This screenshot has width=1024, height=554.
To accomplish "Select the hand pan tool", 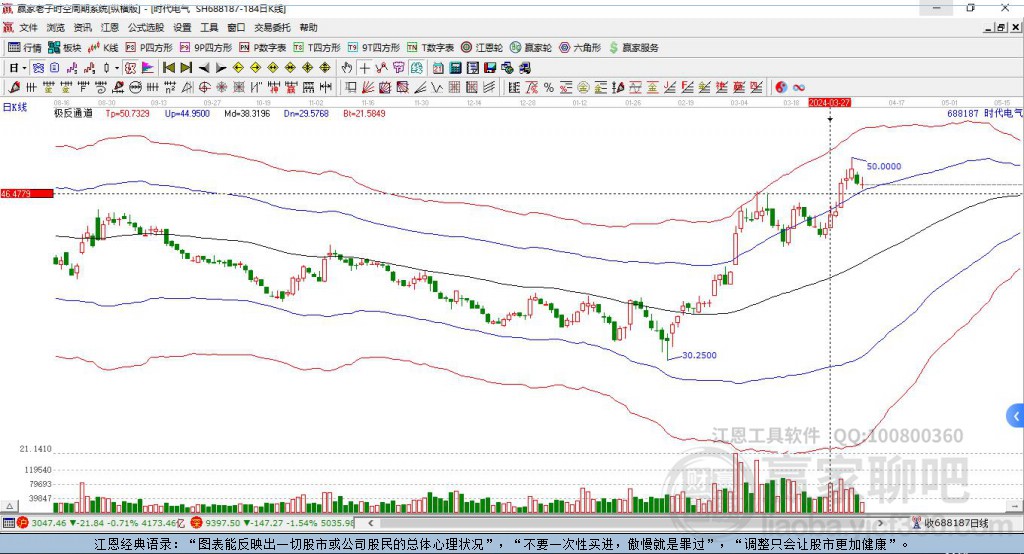I will click(347, 67).
